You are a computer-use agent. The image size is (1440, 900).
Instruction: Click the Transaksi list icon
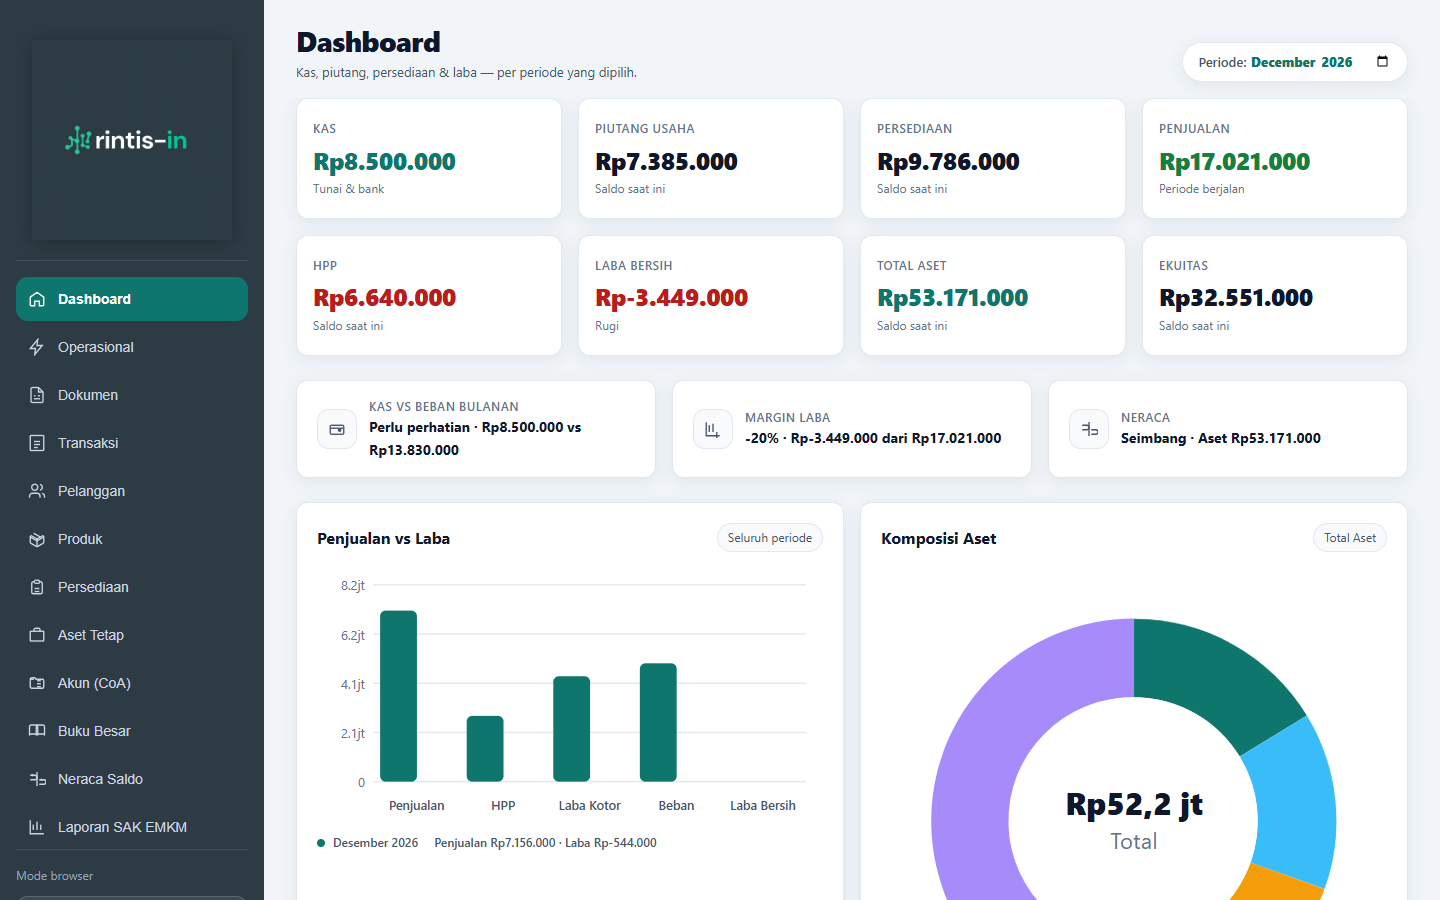[x=37, y=443]
